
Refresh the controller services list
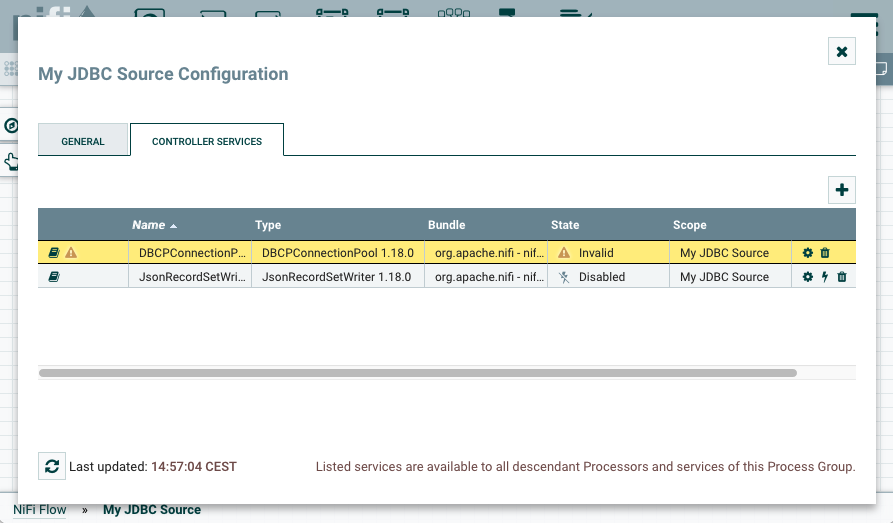point(51,466)
